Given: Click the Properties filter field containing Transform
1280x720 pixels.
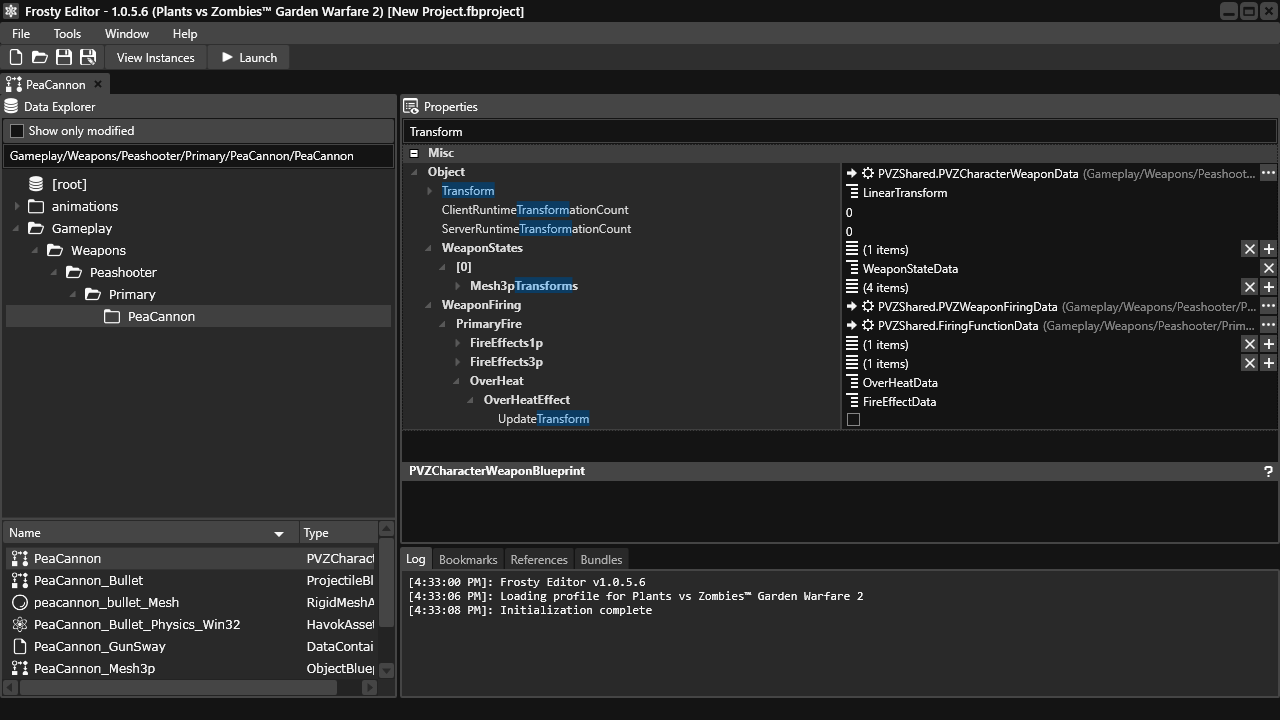Looking at the screenshot, I should 840,132.
